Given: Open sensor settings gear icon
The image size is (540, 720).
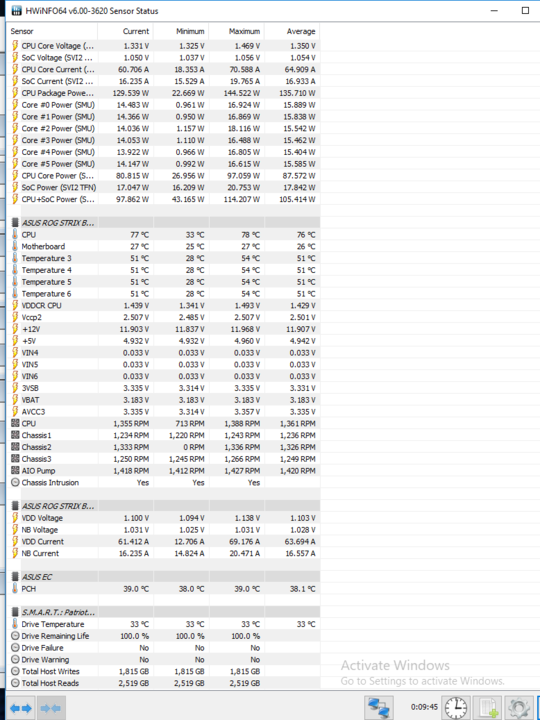Looking at the screenshot, I should pos(519,708).
